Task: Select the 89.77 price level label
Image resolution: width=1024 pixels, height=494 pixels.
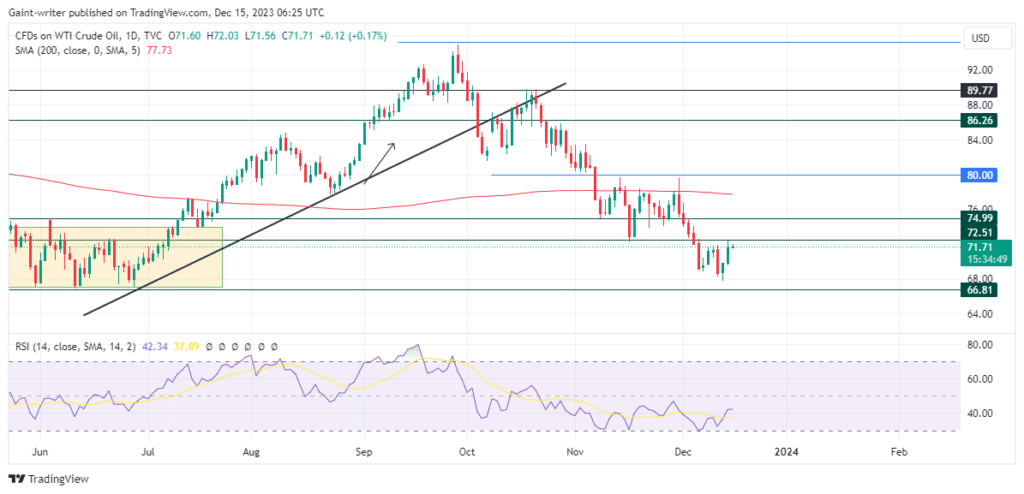Action: point(978,90)
